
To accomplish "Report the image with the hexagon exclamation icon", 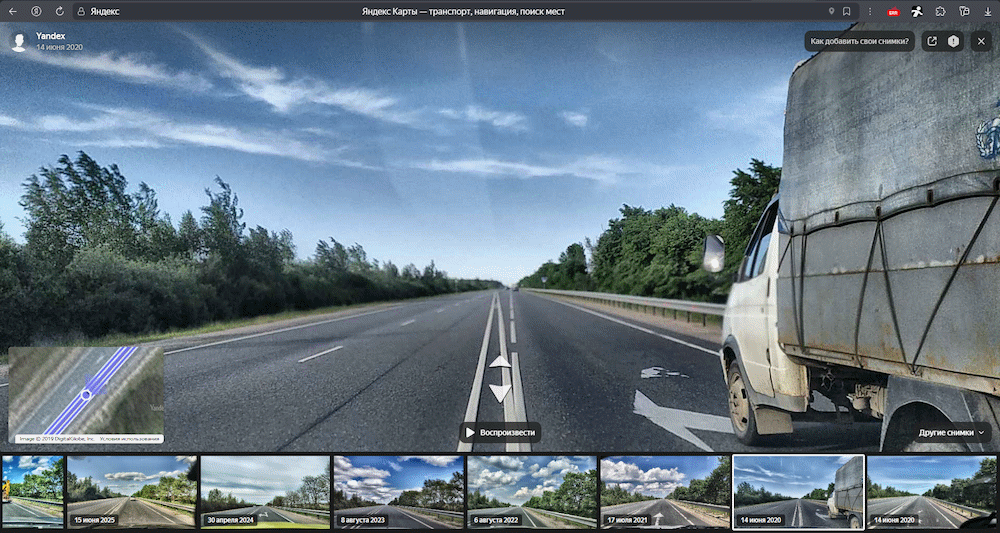I will click(x=953, y=41).
